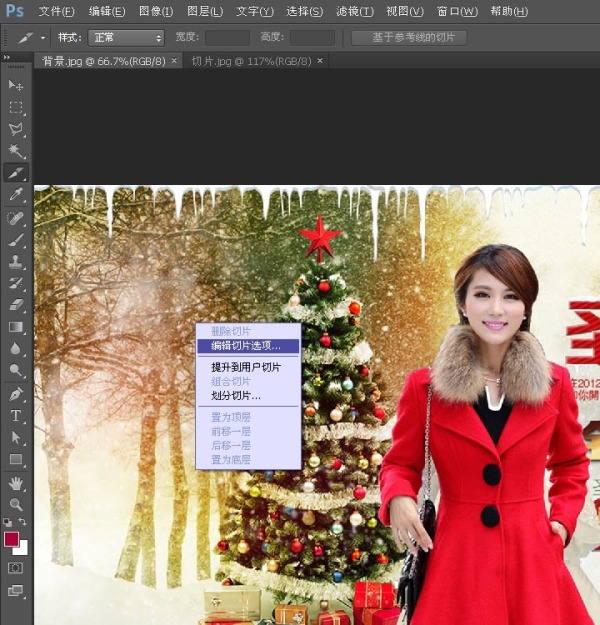
Task: Click 置为底层 in context menu
Action: (248, 460)
